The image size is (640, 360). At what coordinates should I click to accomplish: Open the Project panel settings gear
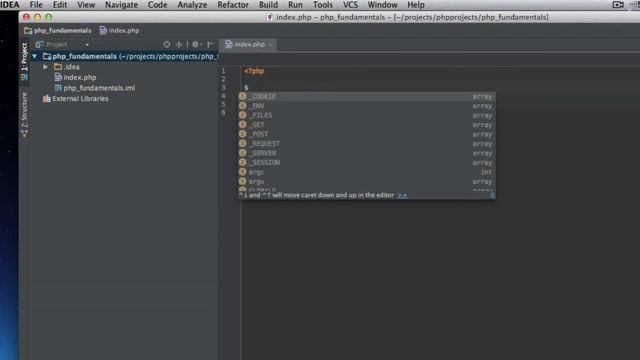point(196,44)
